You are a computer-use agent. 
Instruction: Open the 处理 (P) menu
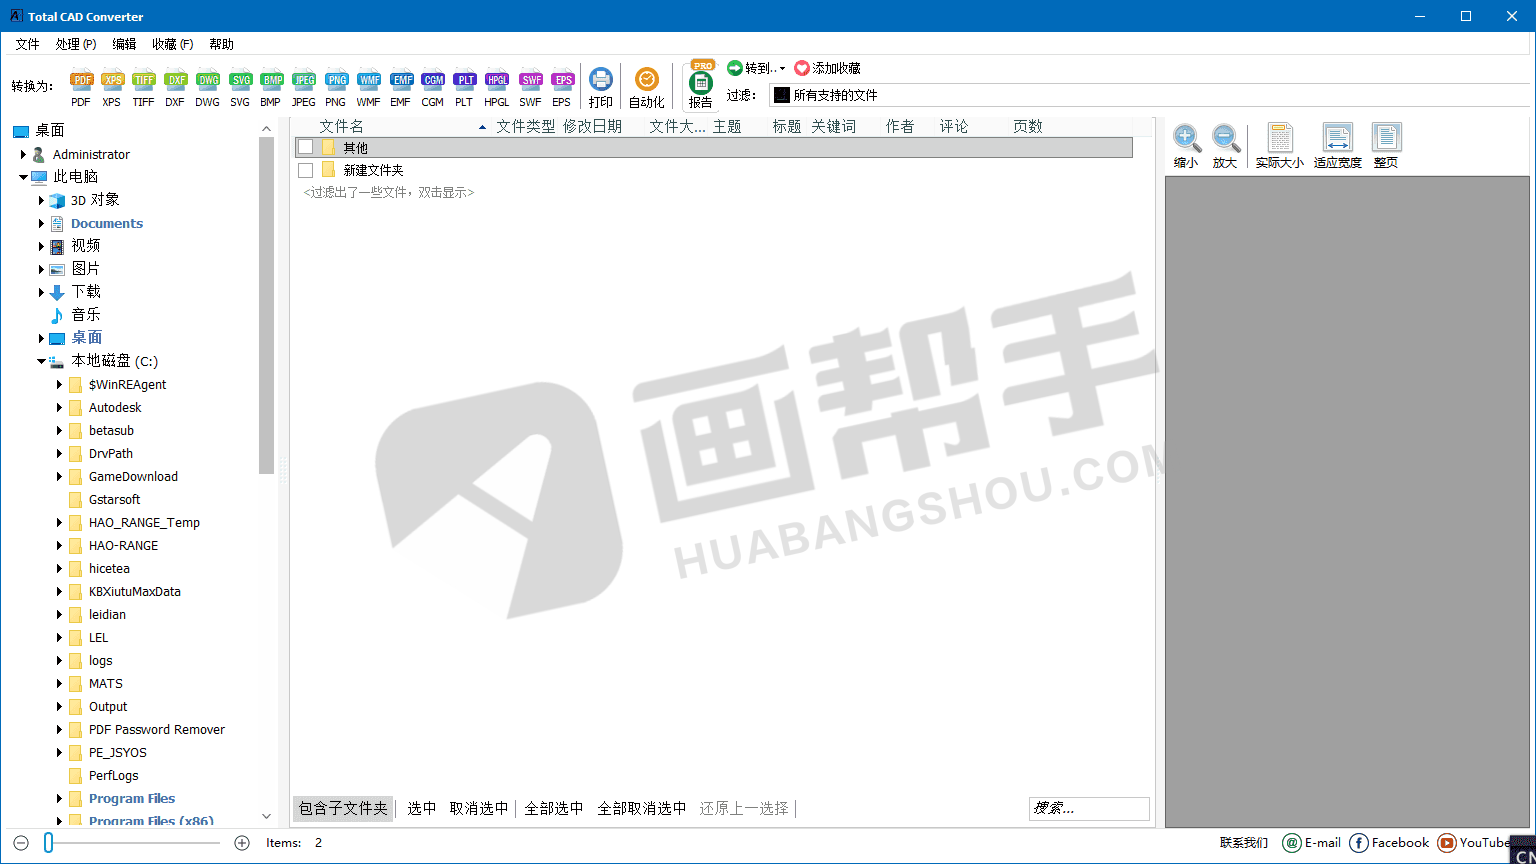tap(76, 44)
